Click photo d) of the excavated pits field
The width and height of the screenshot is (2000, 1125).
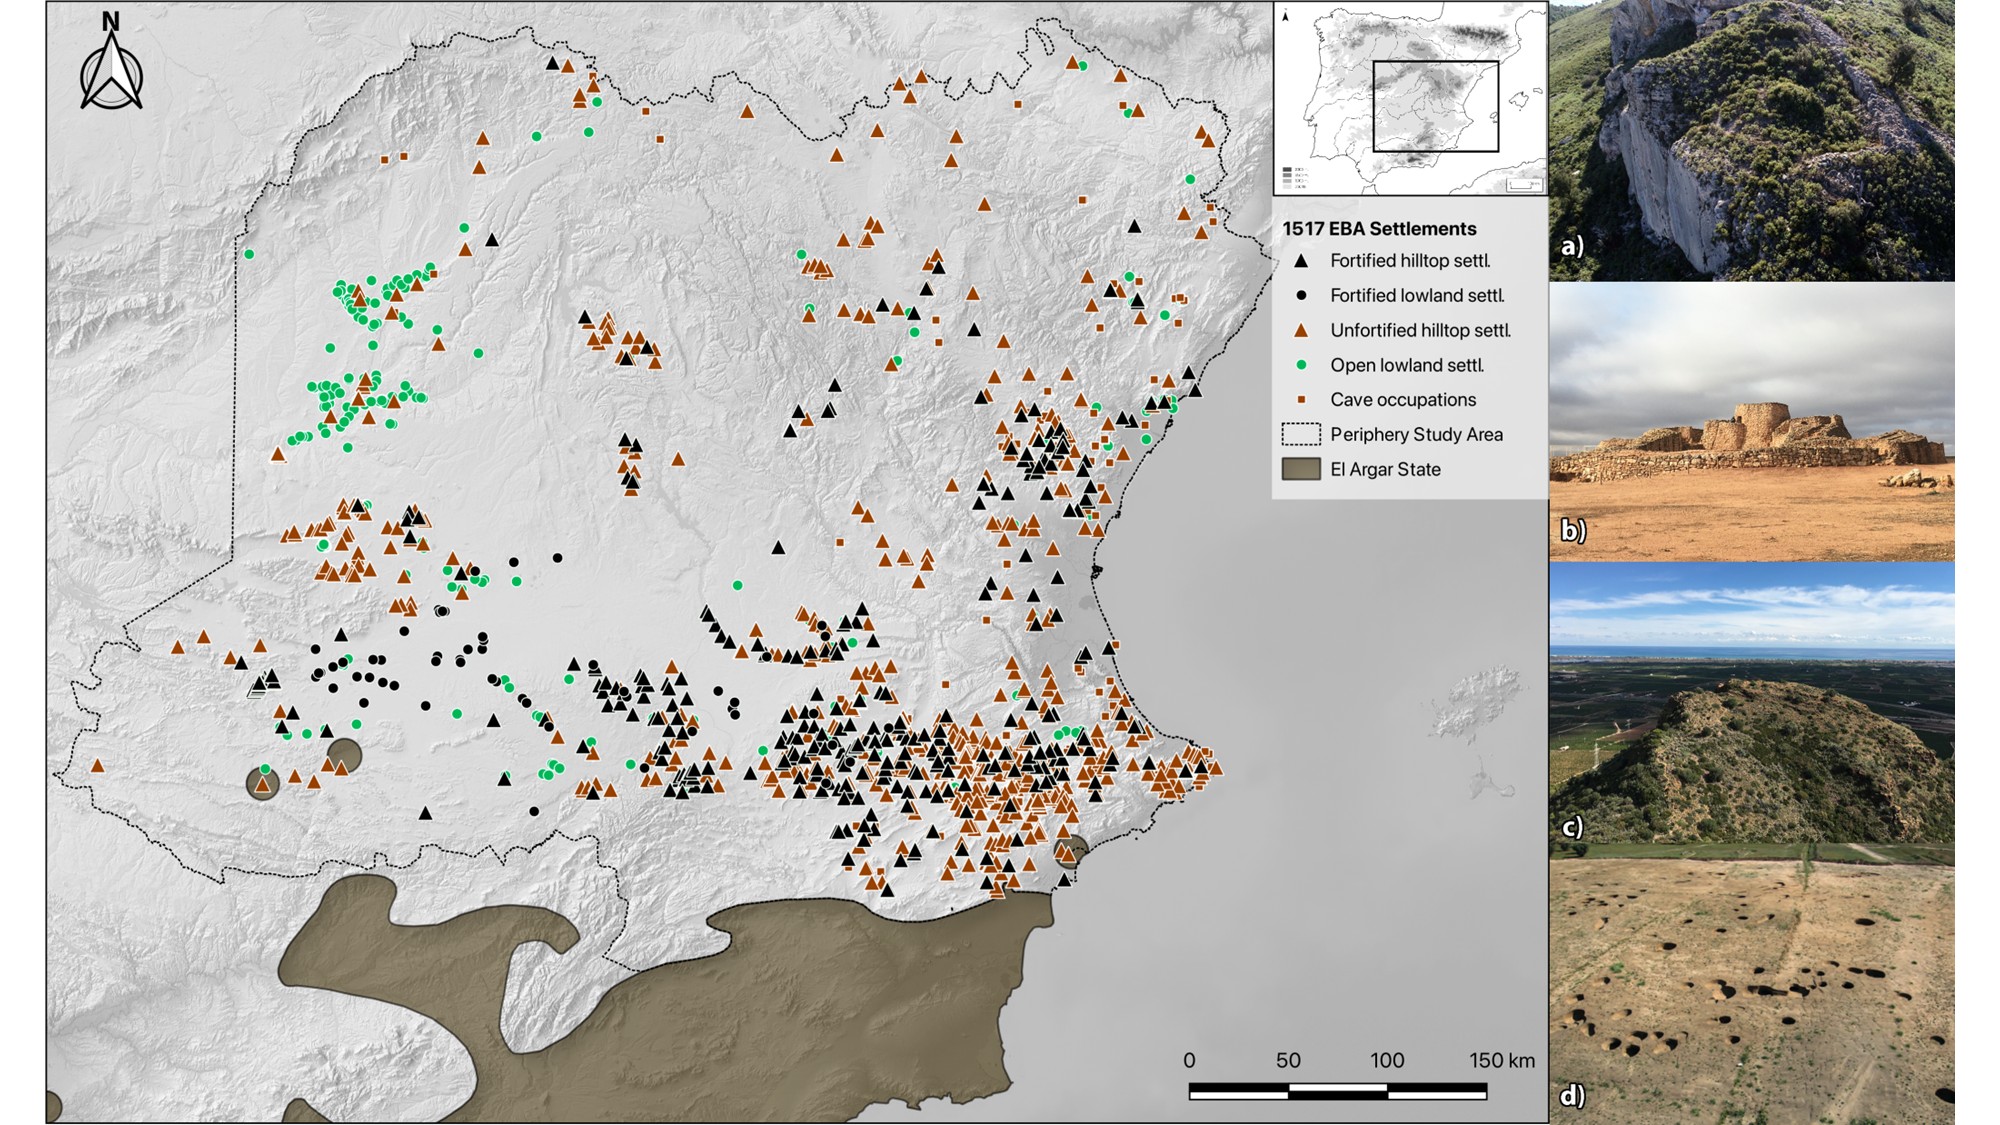1751,984
